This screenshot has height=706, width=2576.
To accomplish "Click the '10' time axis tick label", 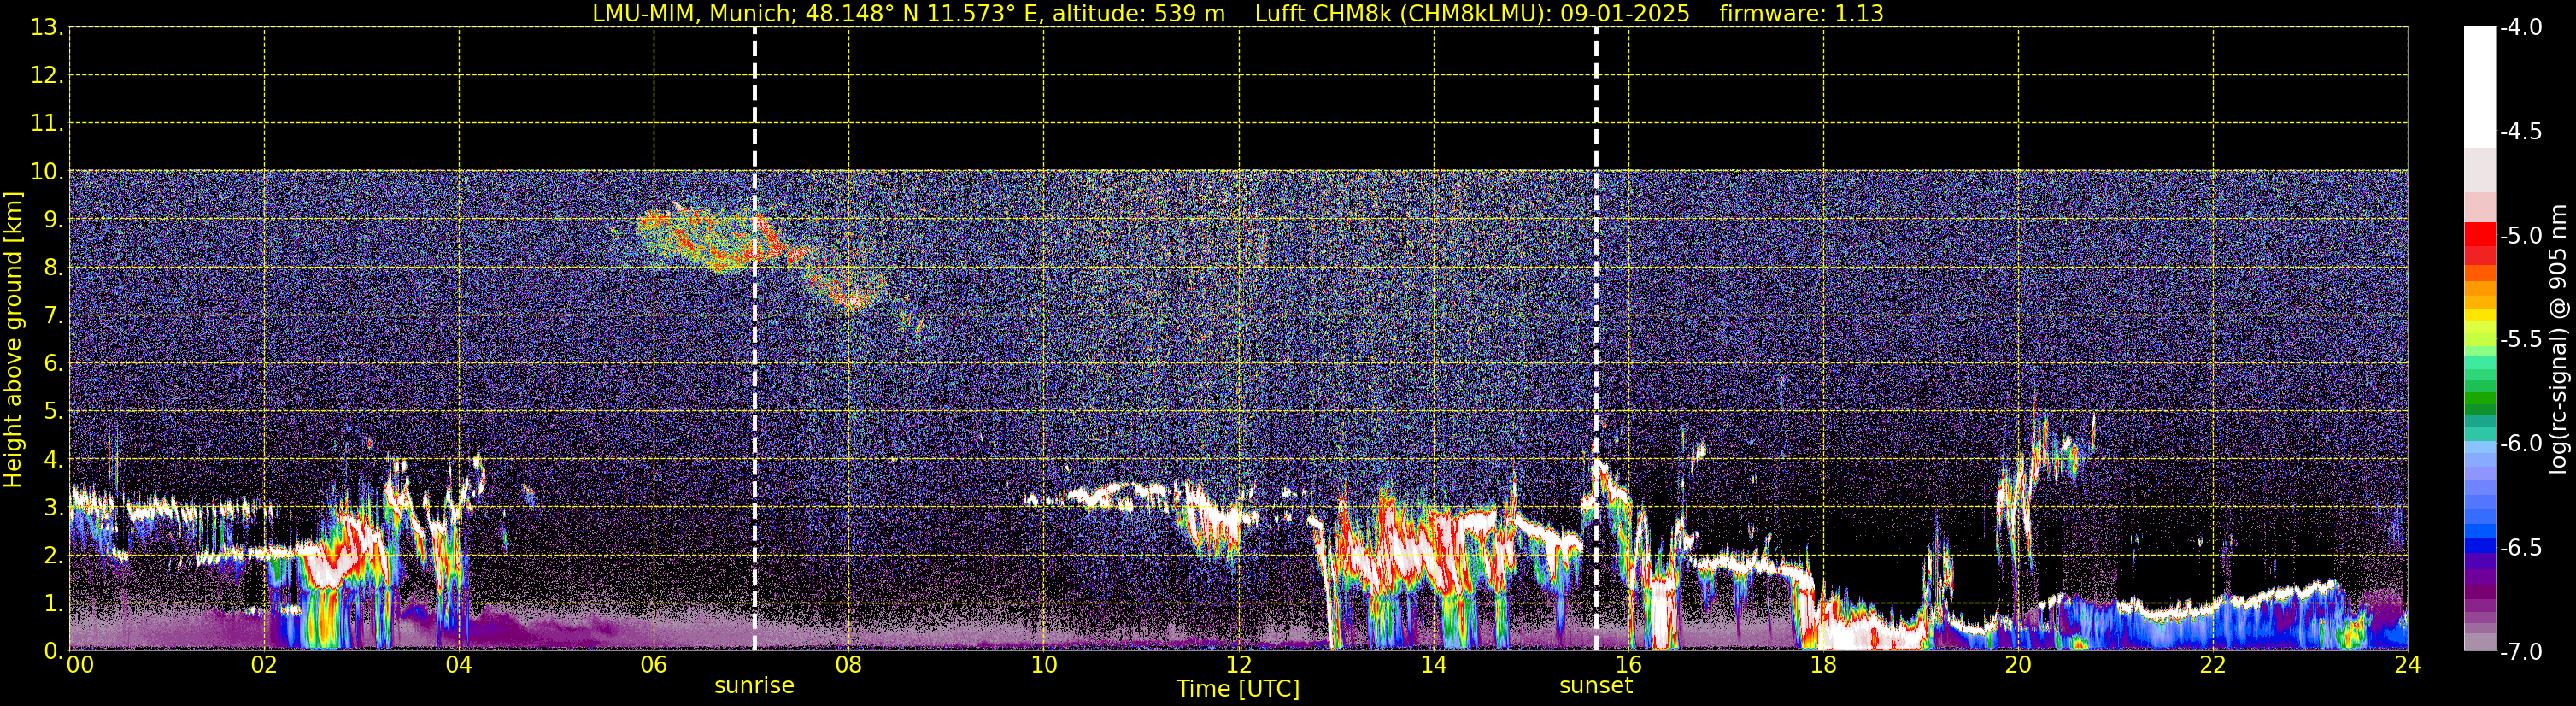I will [1044, 665].
